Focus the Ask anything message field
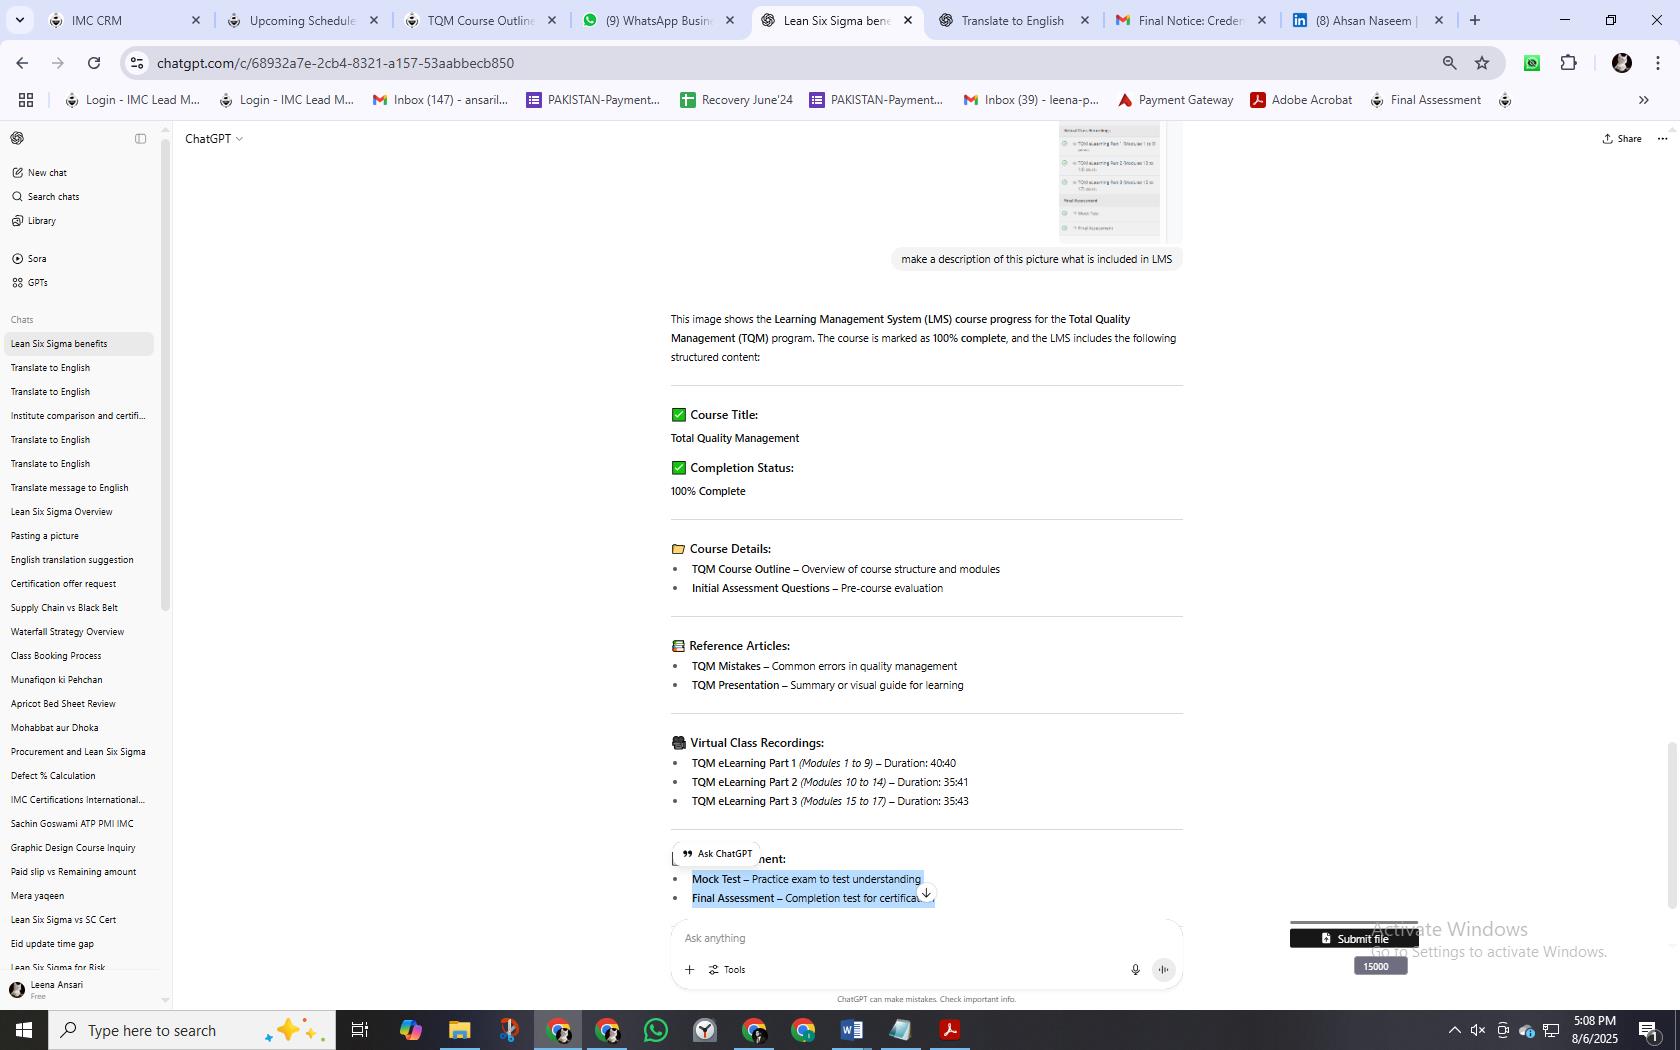 [925, 938]
